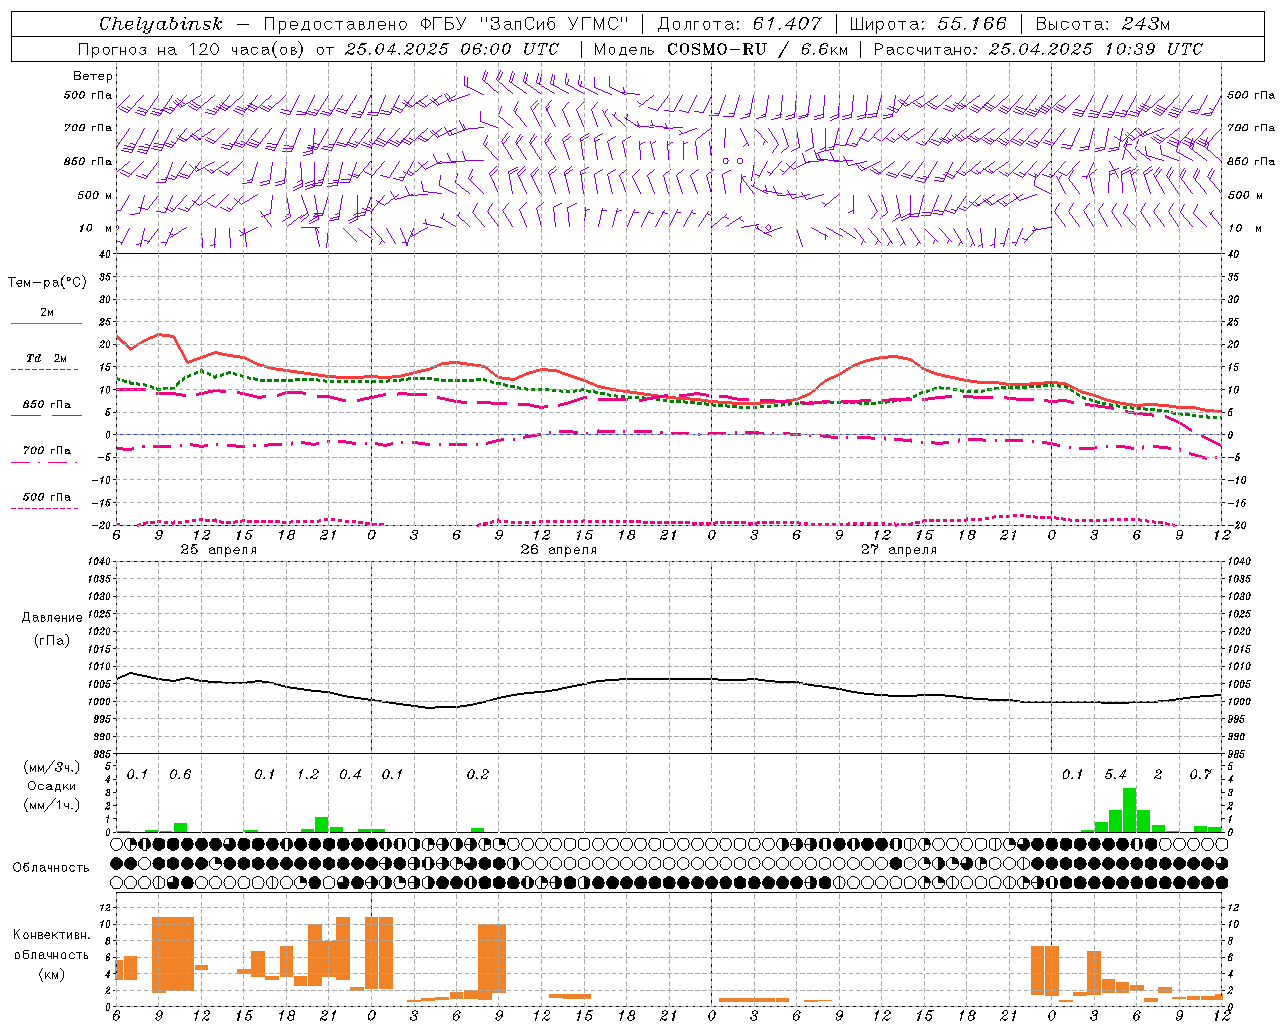
Task: Click the '0.2' precipitation total value
Action: click(x=478, y=774)
